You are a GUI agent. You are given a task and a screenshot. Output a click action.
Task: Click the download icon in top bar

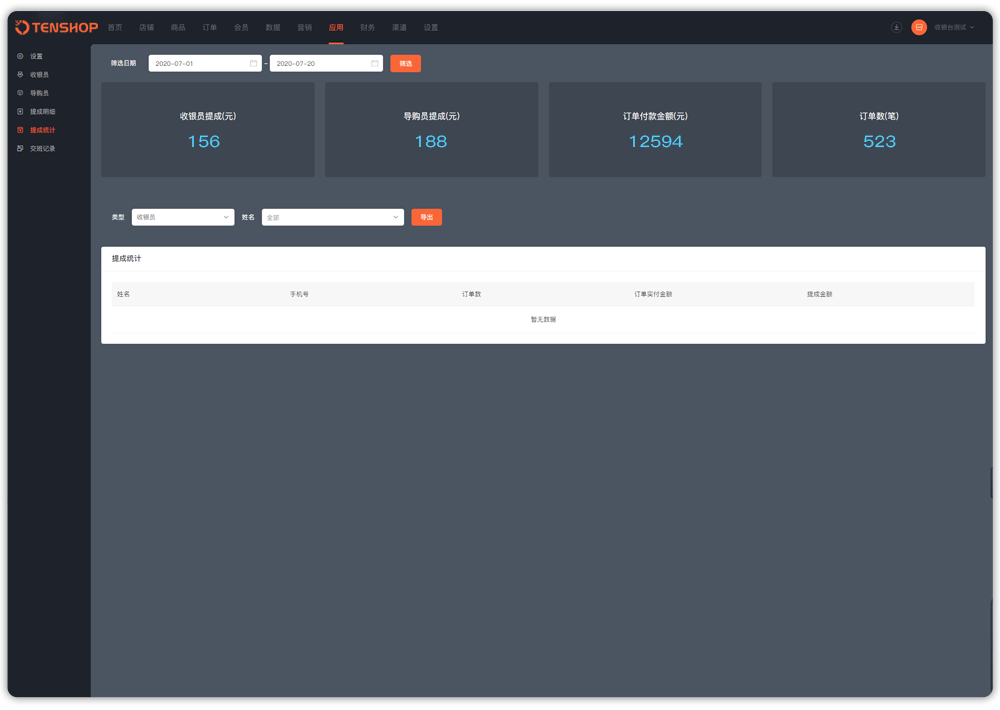pos(896,27)
